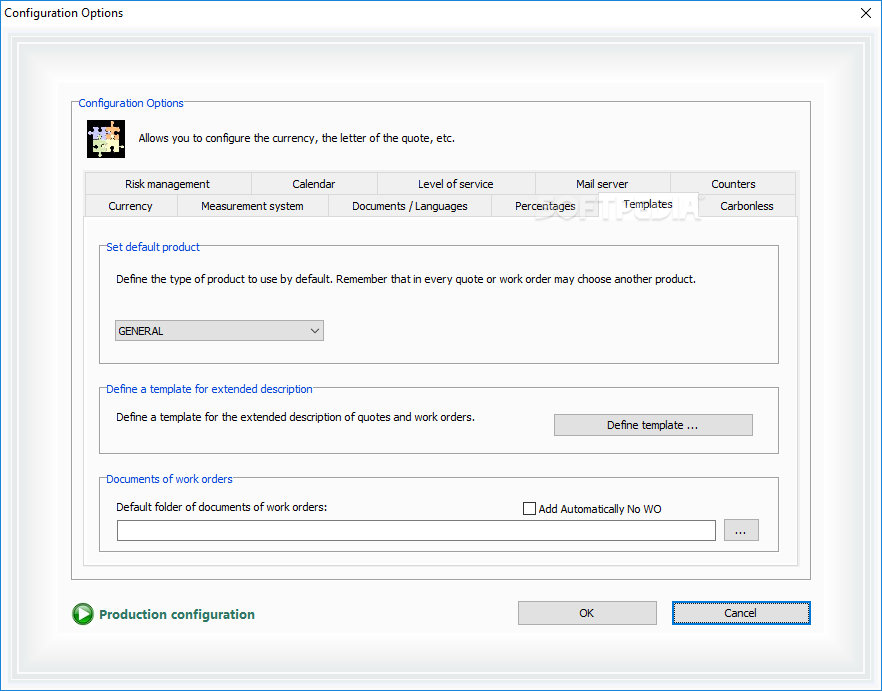Open the Carbonless tab
This screenshot has height=691, width=882.
click(x=746, y=206)
